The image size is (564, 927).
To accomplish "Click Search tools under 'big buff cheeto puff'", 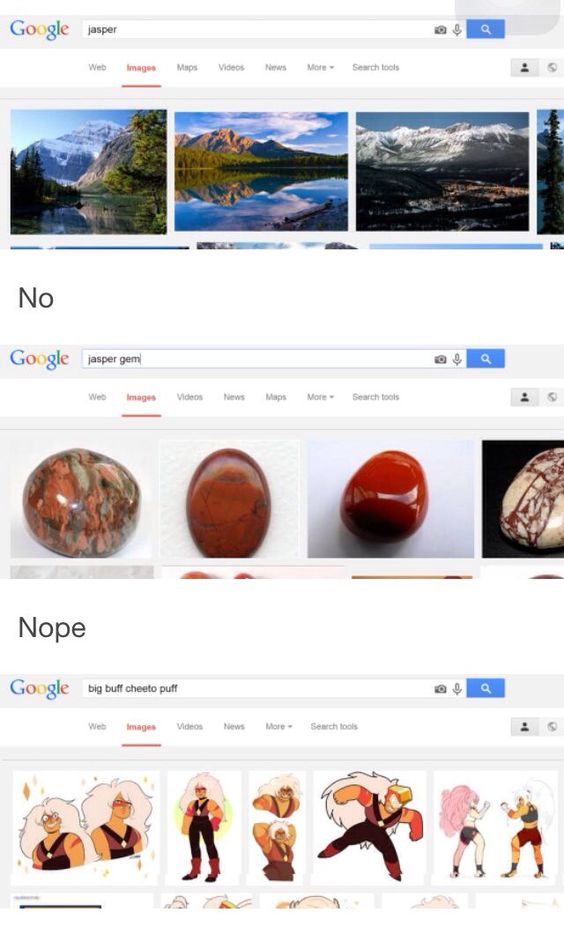I will coord(334,726).
